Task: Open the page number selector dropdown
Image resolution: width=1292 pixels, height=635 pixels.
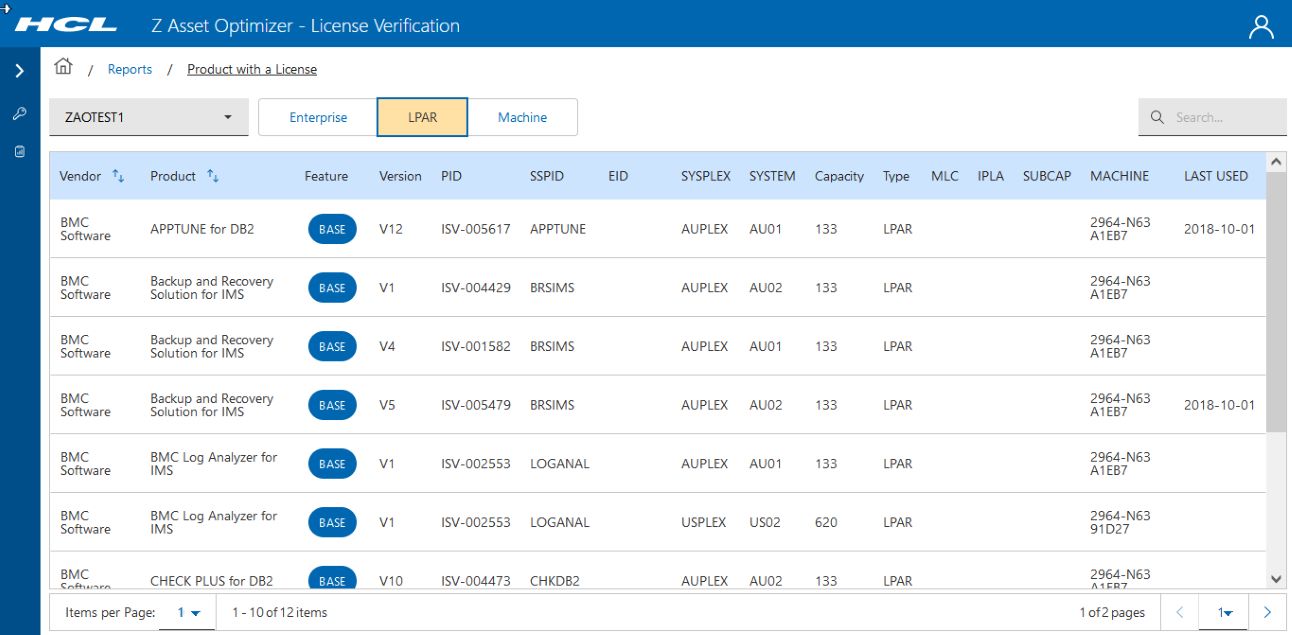Action: pos(1223,612)
